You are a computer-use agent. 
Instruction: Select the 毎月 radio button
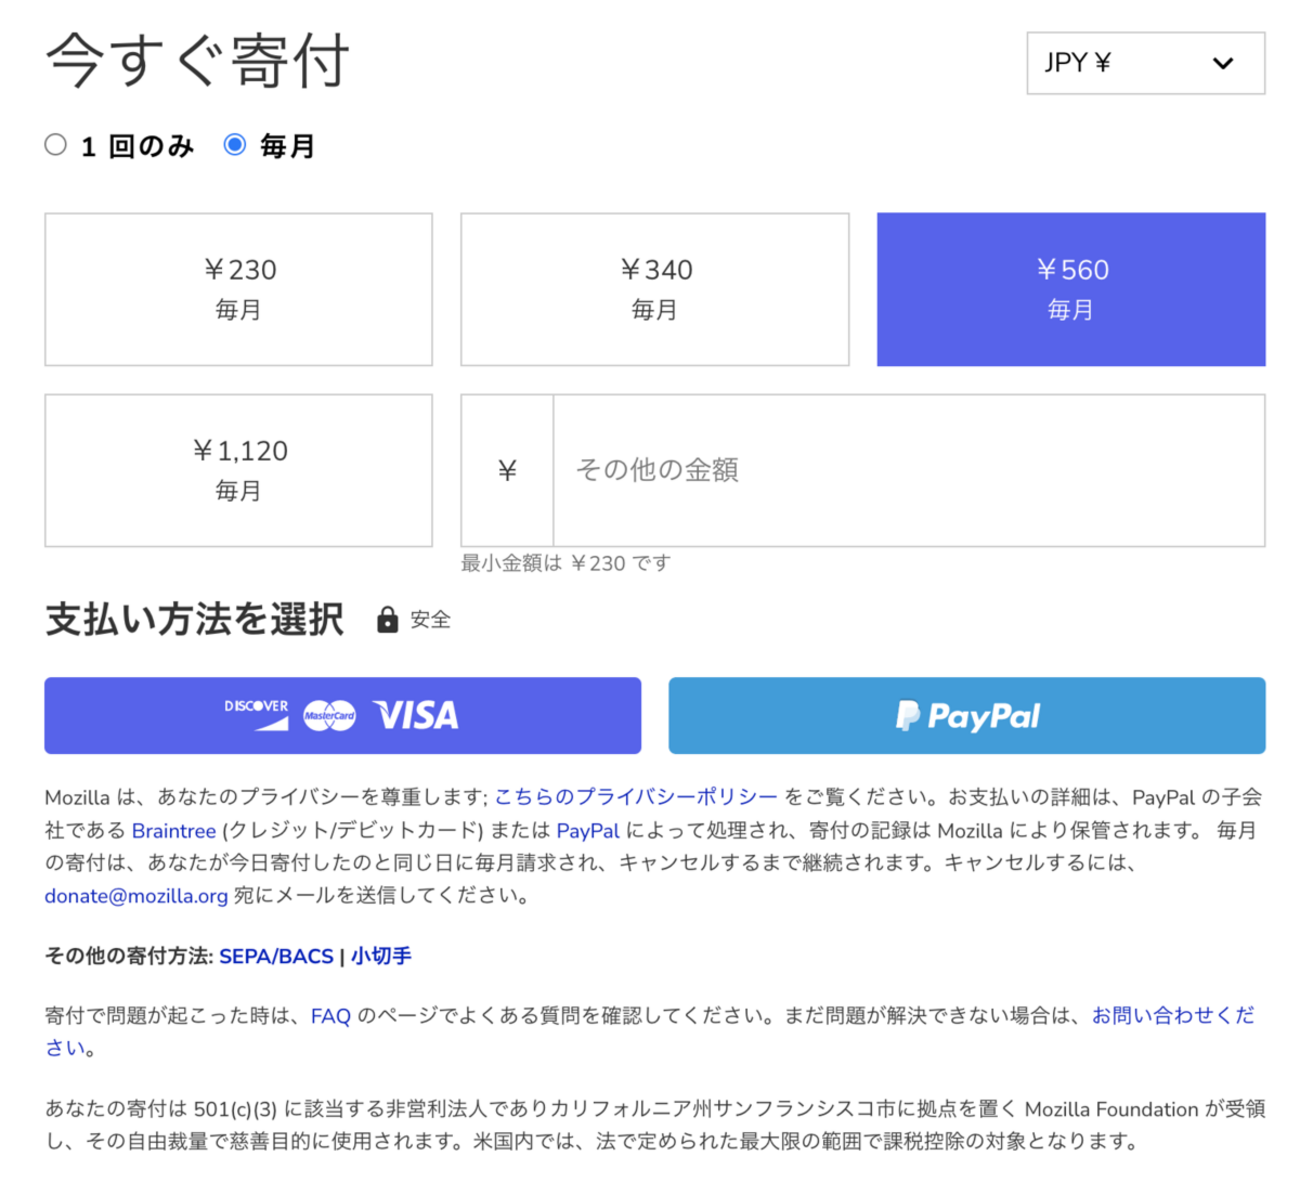pos(235,145)
